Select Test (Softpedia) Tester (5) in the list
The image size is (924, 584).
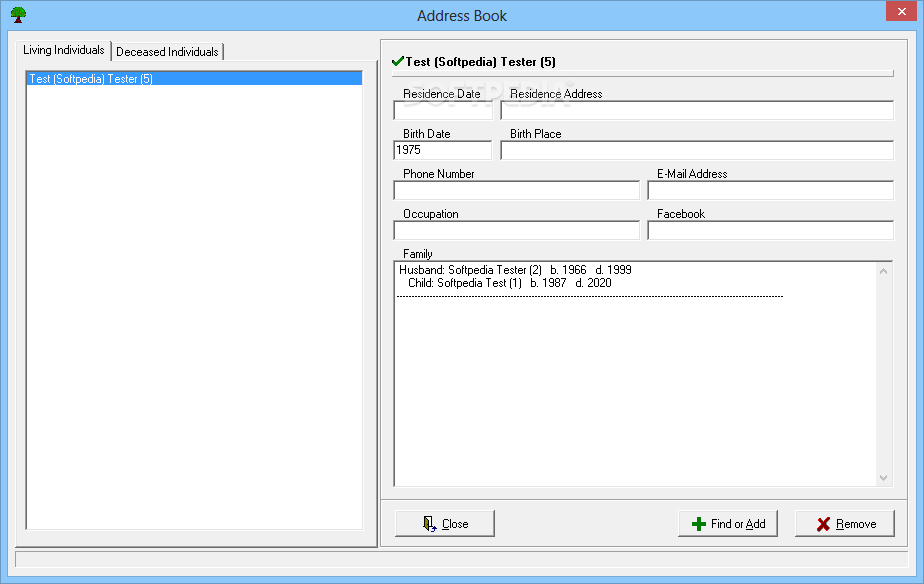coord(194,78)
